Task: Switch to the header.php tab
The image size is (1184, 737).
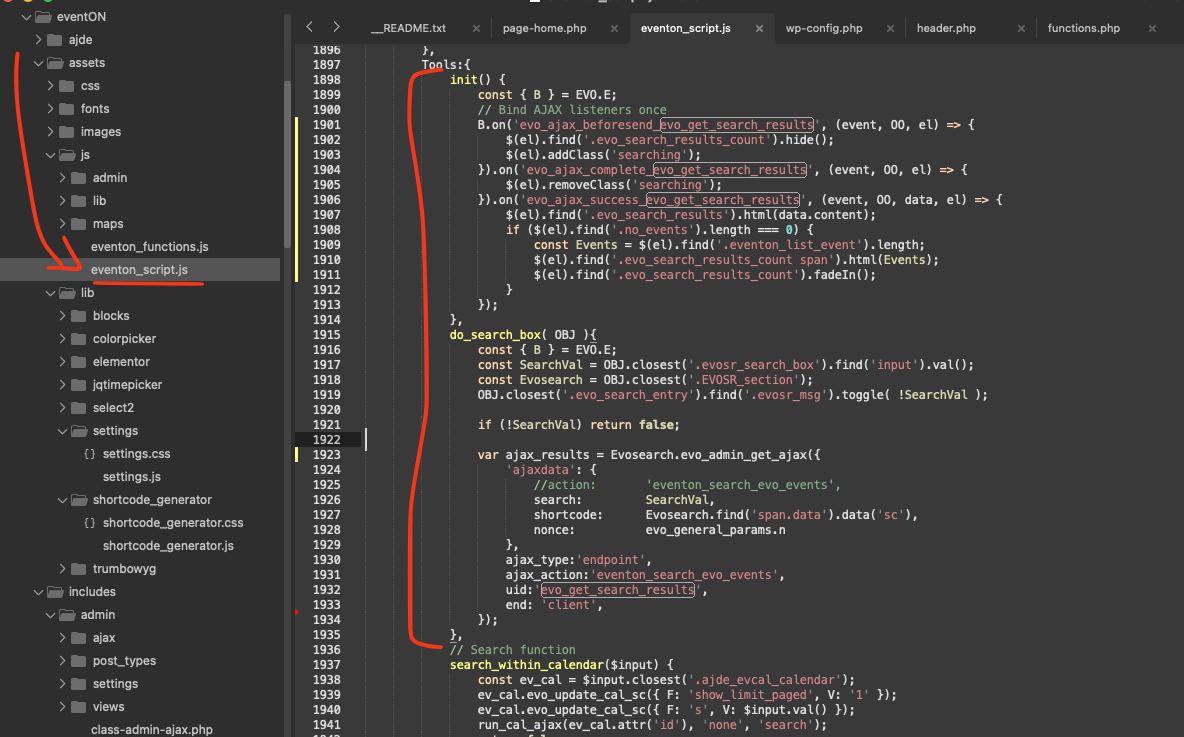Action: pos(945,28)
